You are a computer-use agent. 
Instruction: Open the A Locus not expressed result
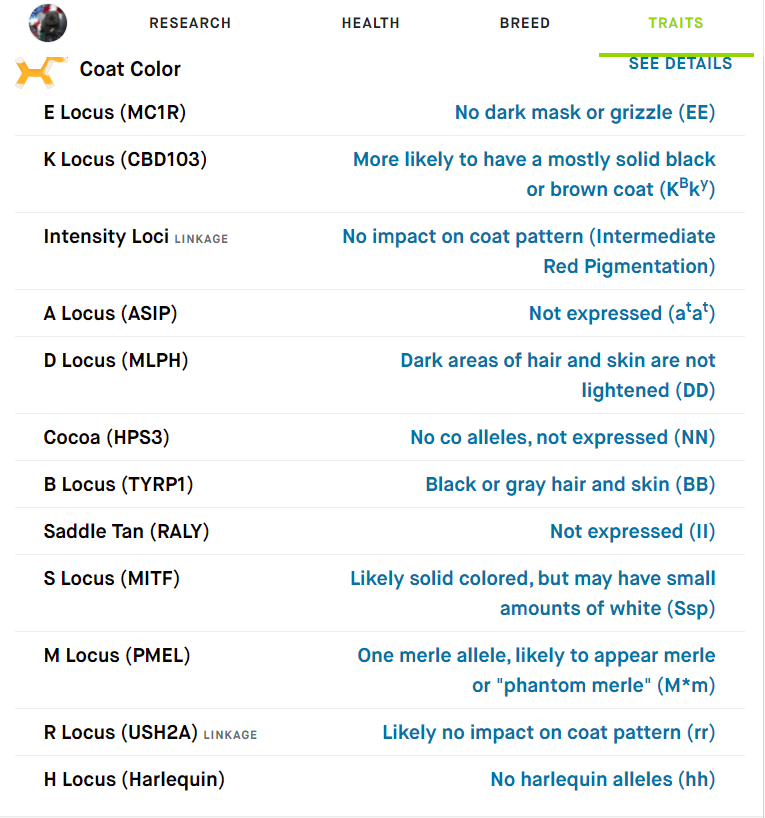pyautogui.click(x=622, y=313)
